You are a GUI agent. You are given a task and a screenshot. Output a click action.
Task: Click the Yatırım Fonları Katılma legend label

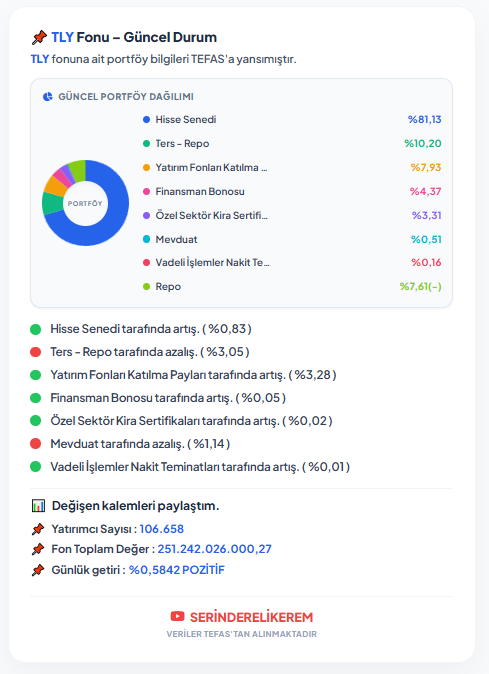pos(211,168)
